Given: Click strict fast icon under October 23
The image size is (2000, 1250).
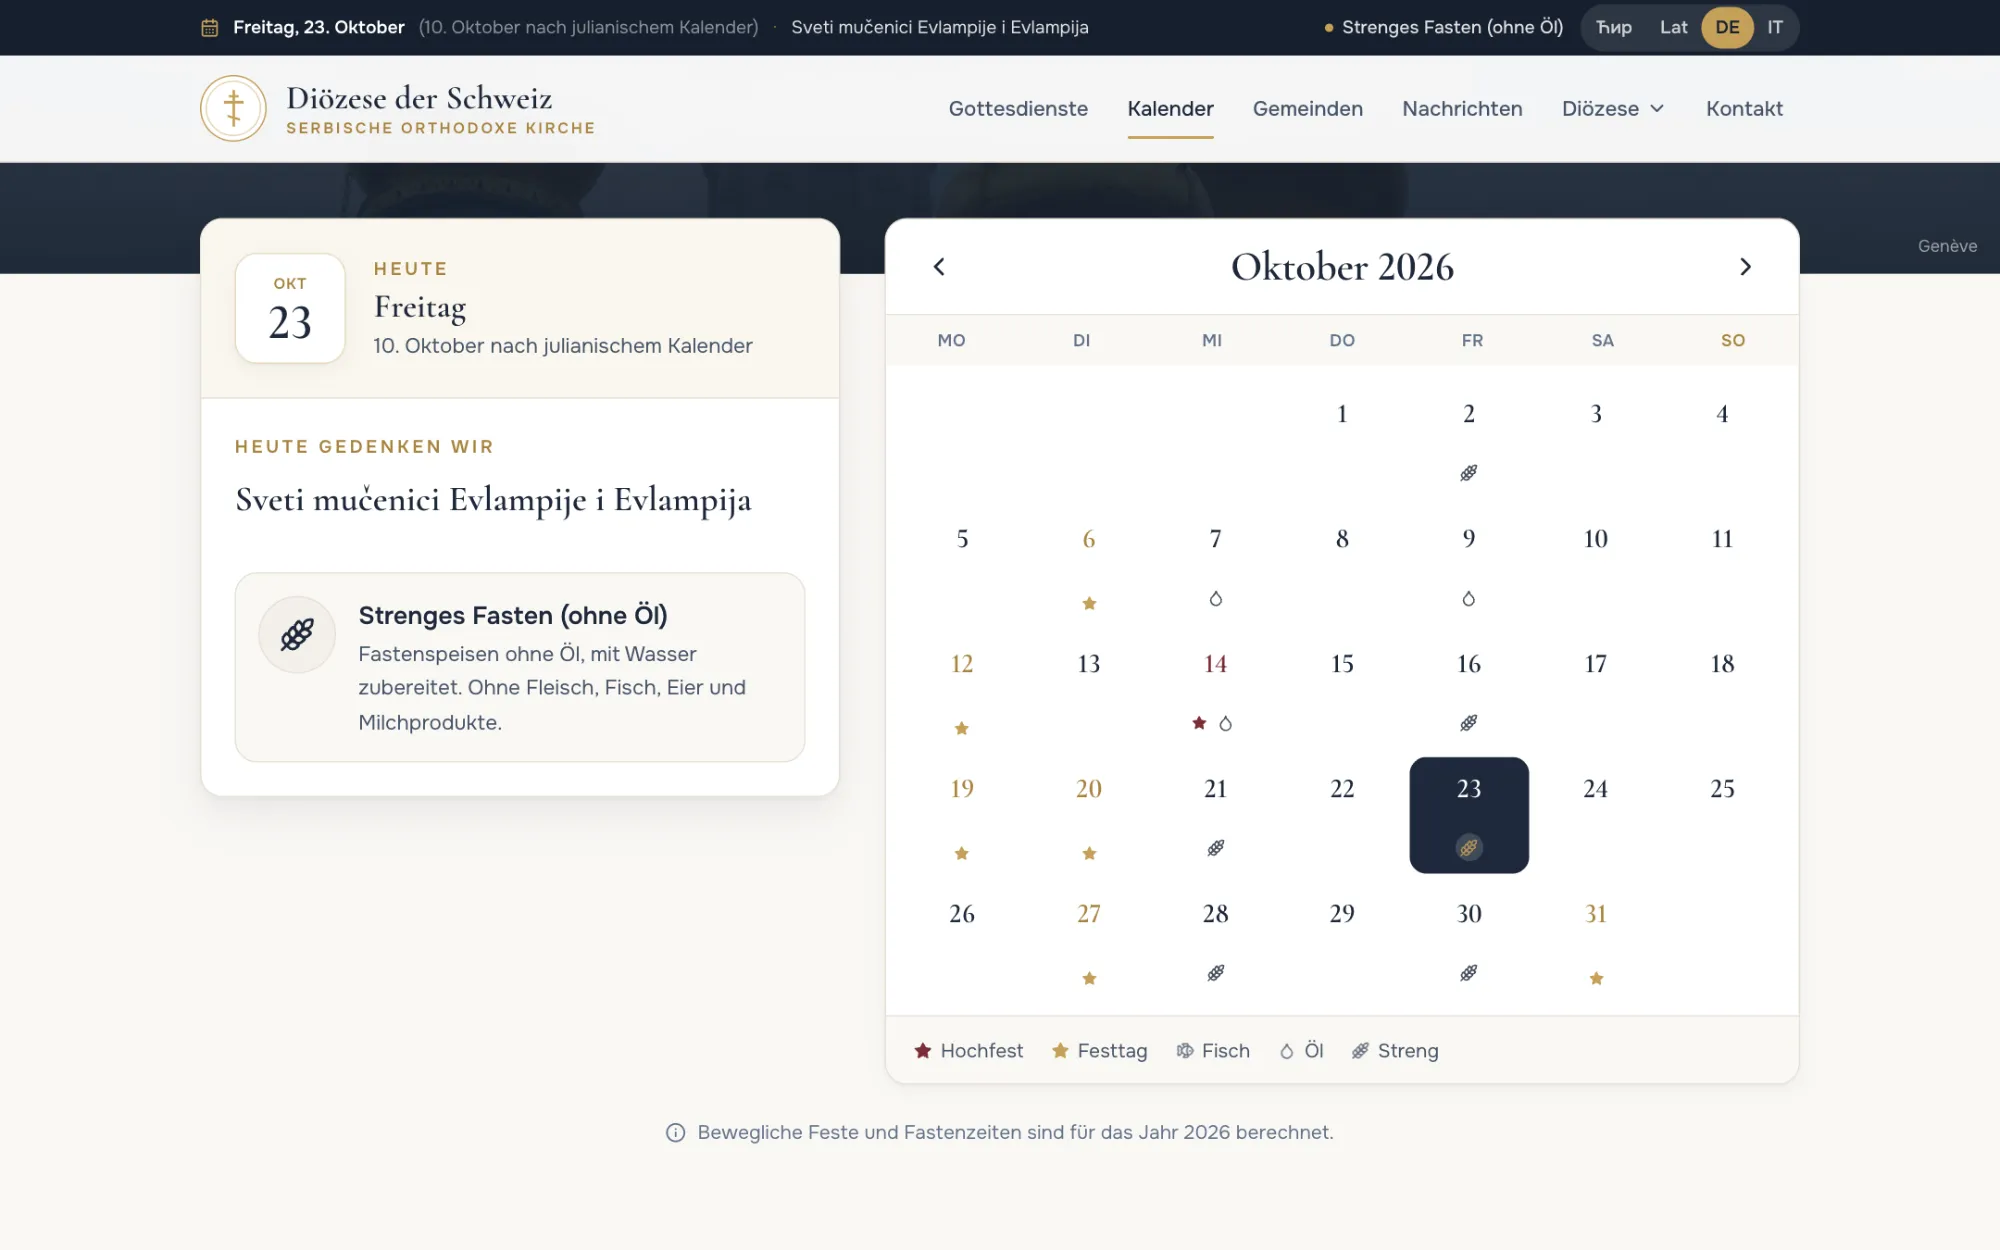Looking at the screenshot, I should click(x=1469, y=848).
